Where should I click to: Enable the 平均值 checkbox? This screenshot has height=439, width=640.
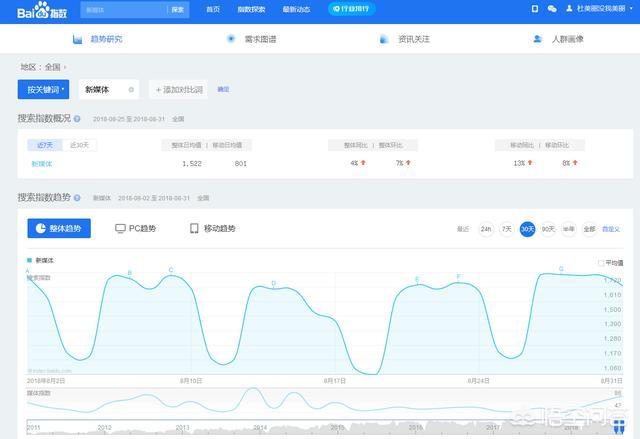pos(601,263)
